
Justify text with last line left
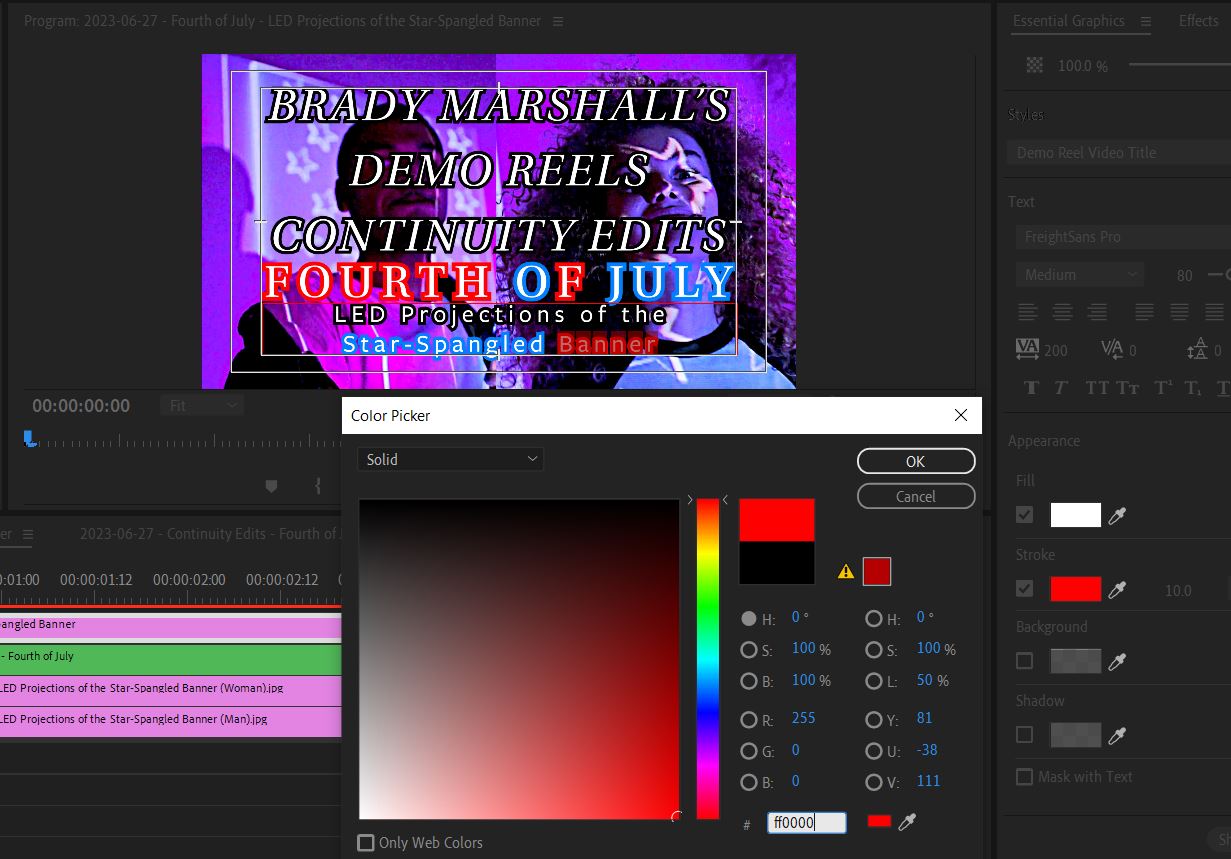1144,313
